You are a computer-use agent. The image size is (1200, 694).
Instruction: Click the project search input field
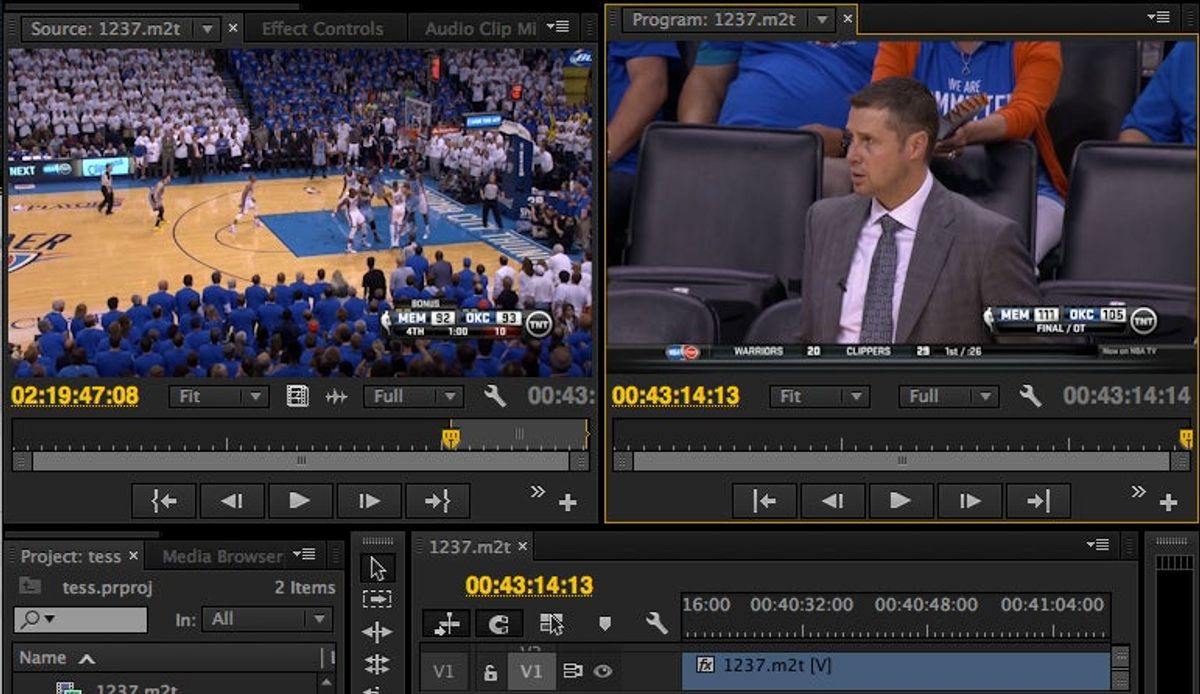pos(80,619)
